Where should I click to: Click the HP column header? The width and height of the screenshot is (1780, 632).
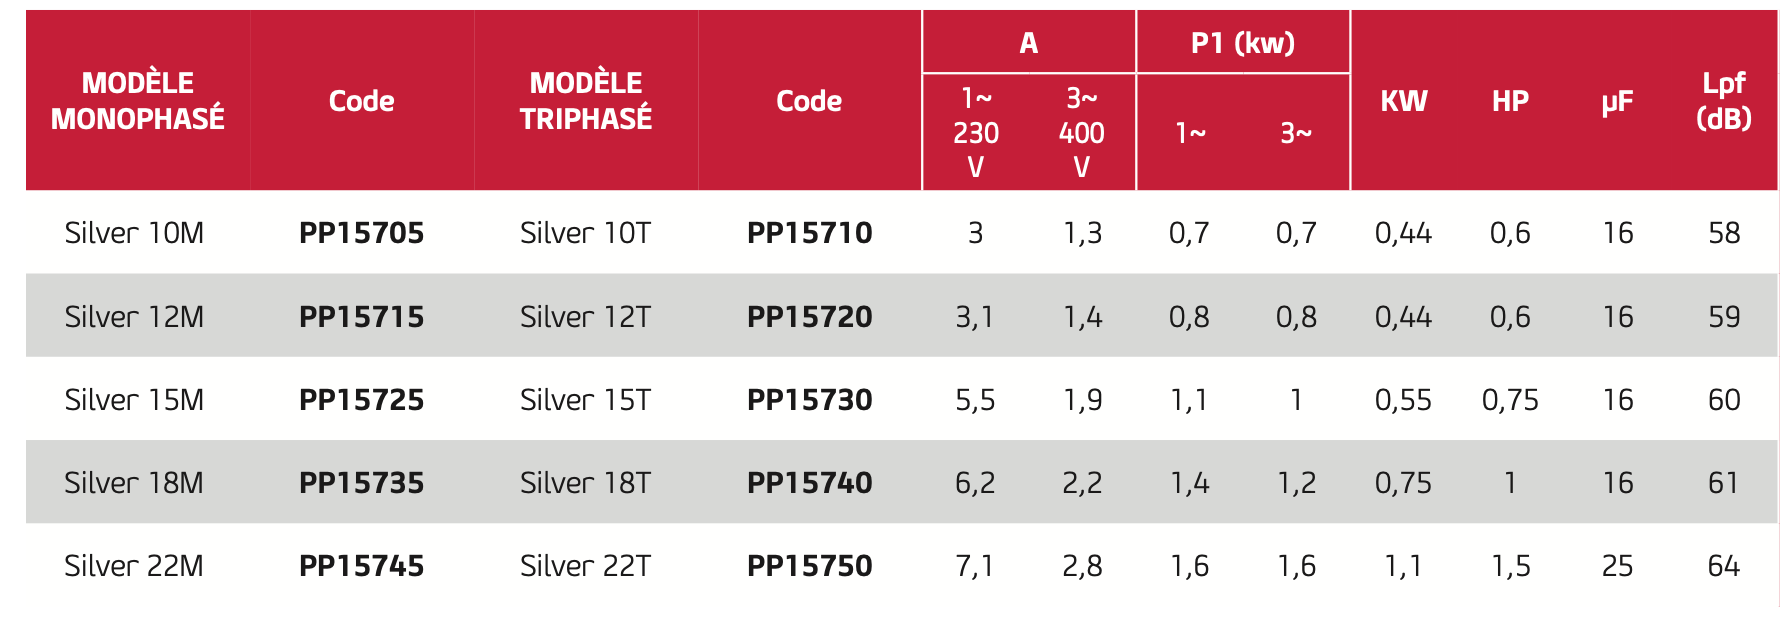pyautogui.click(x=1510, y=101)
